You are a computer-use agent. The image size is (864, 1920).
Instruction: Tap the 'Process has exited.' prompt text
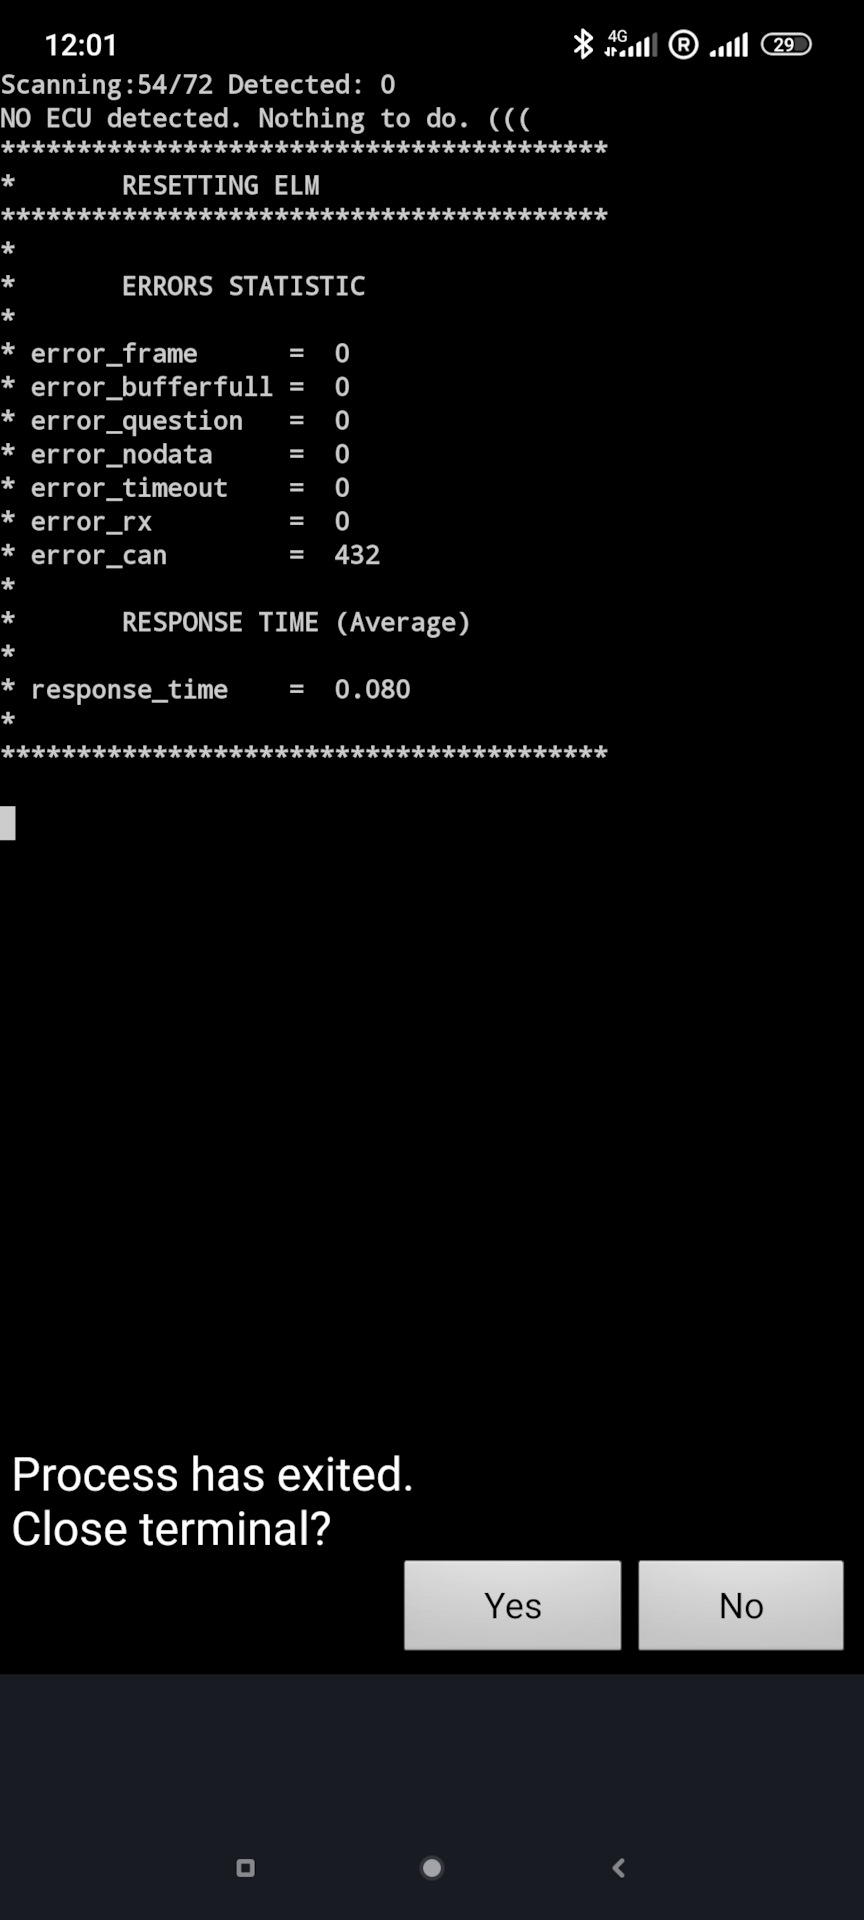tap(212, 1474)
